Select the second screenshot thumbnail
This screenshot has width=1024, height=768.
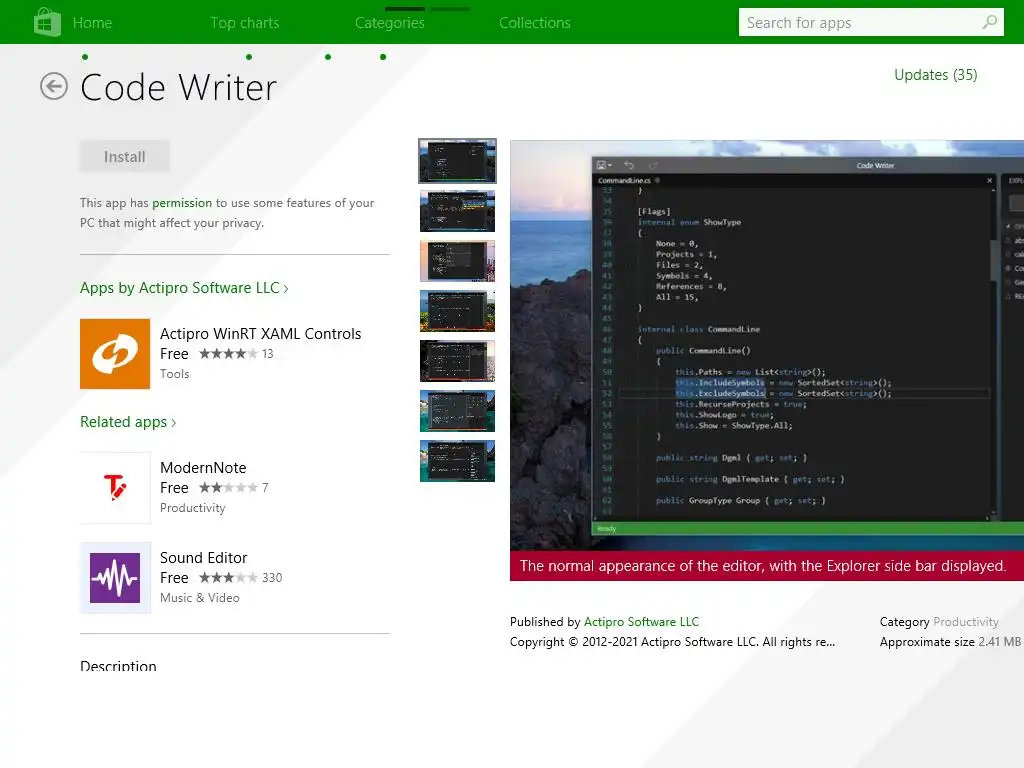click(x=457, y=211)
